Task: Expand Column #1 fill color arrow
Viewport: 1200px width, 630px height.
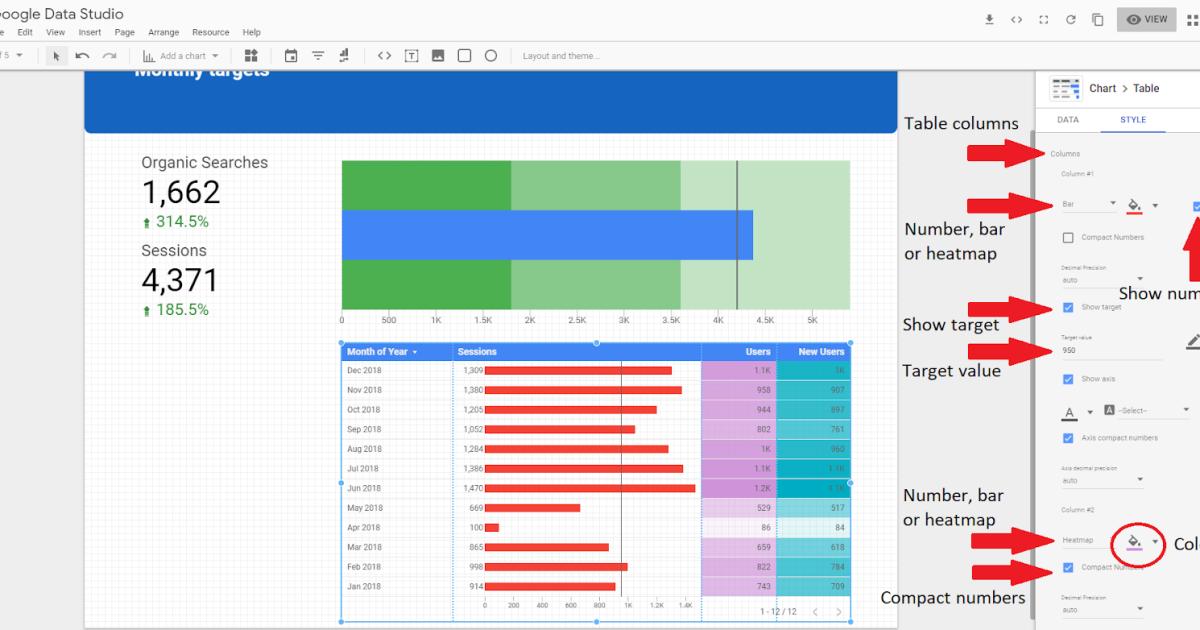Action: coord(1155,206)
